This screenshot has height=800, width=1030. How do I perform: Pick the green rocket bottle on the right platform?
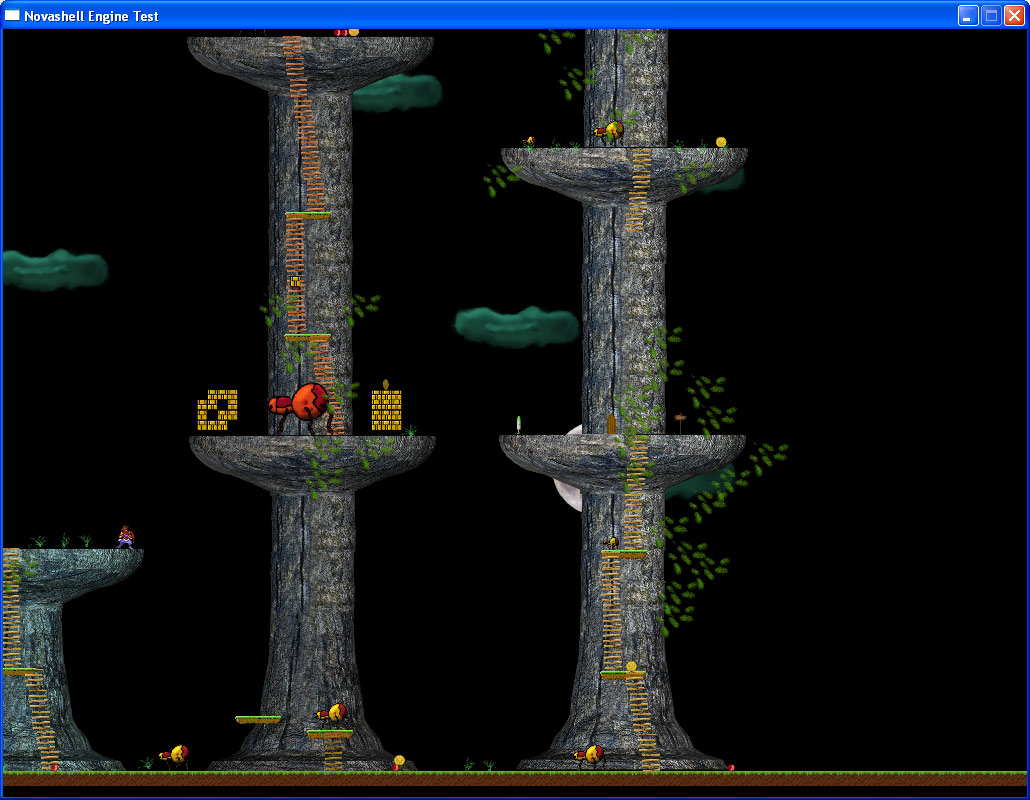[518, 424]
